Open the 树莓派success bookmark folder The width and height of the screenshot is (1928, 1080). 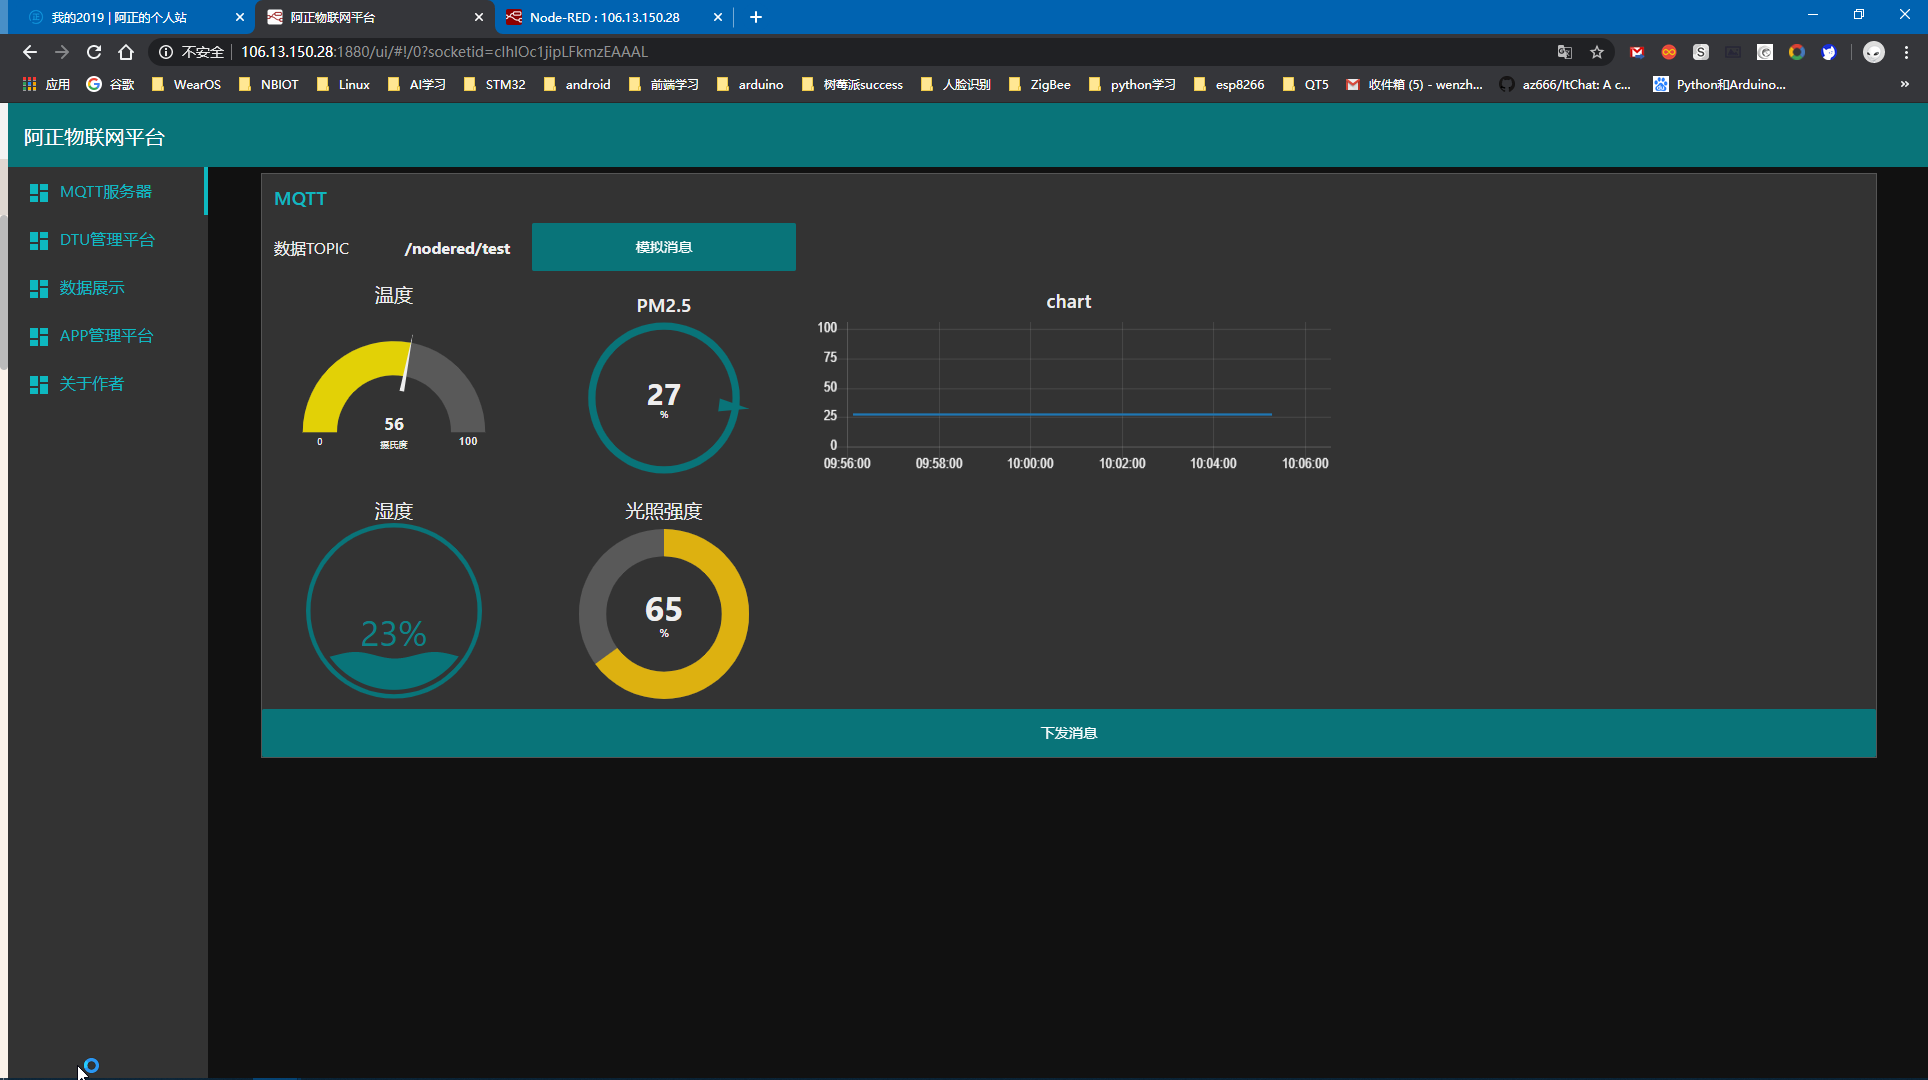click(x=853, y=85)
